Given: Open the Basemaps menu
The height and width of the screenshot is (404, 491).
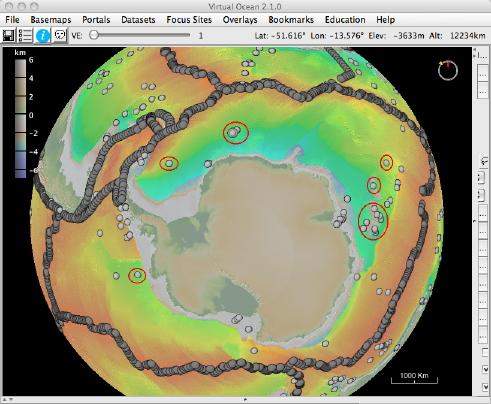Looking at the screenshot, I should (x=51, y=20).
